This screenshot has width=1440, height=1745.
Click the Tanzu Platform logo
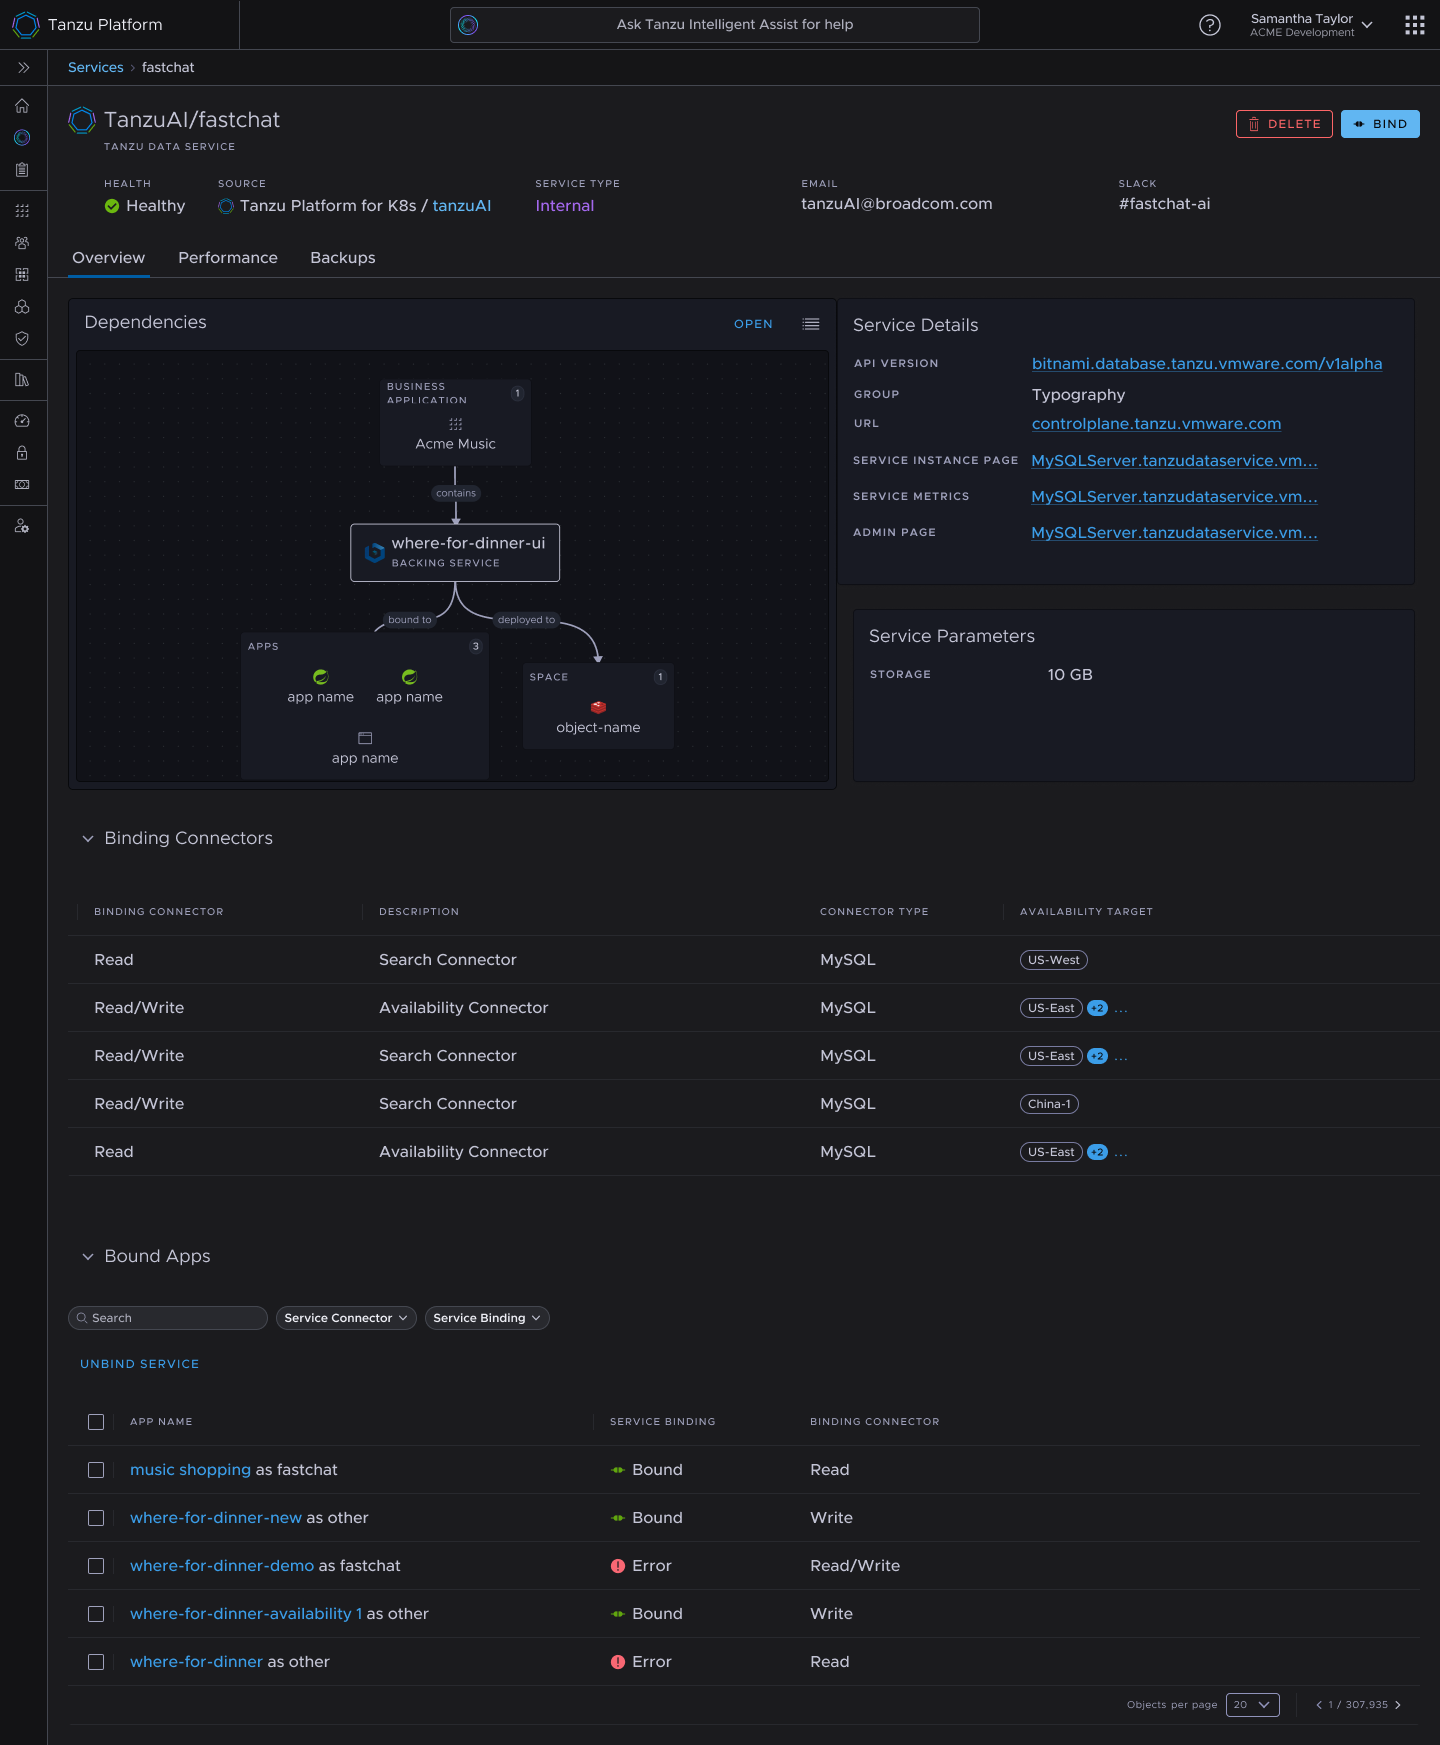(x=26, y=25)
